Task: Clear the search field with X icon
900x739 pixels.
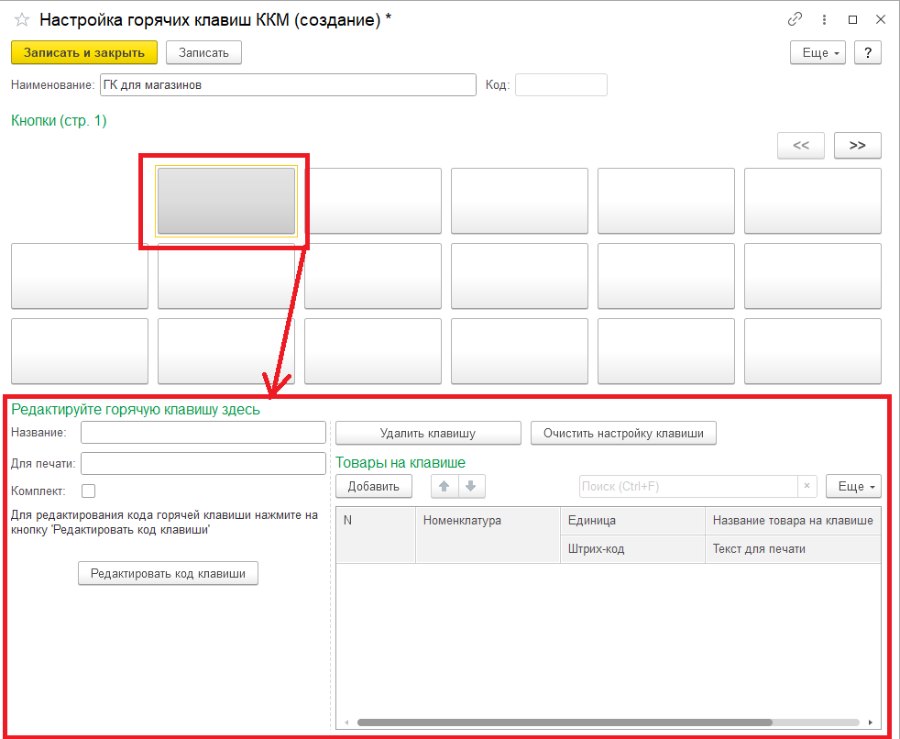Action: click(807, 487)
